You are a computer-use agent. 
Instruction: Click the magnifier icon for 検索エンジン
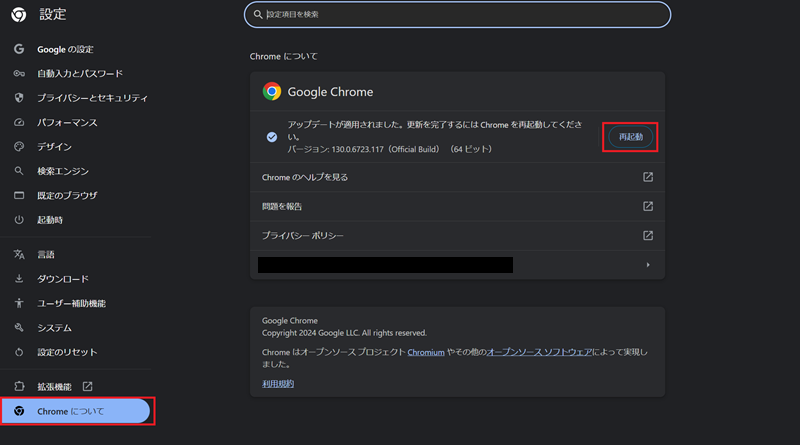(19, 171)
